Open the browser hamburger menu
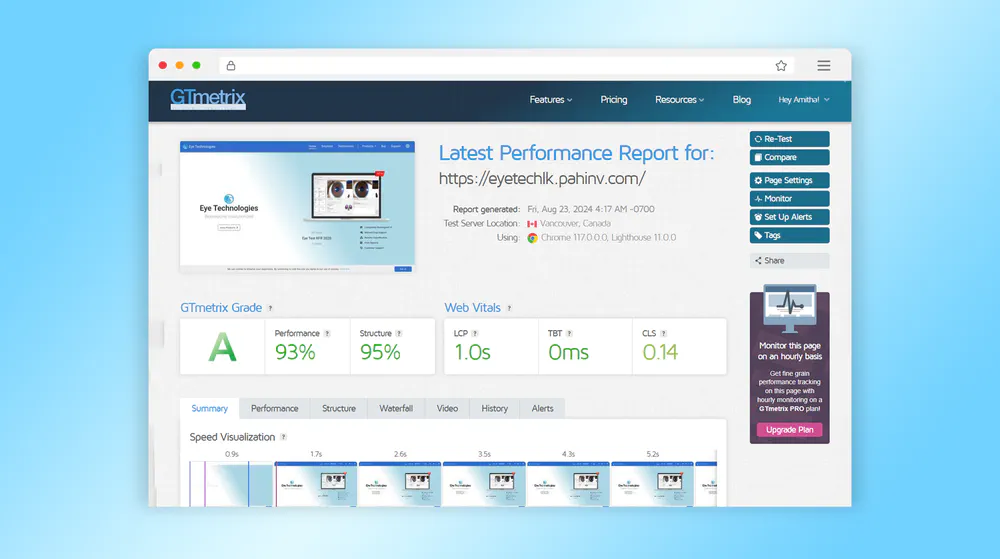The height and width of the screenshot is (559, 1000). point(824,66)
